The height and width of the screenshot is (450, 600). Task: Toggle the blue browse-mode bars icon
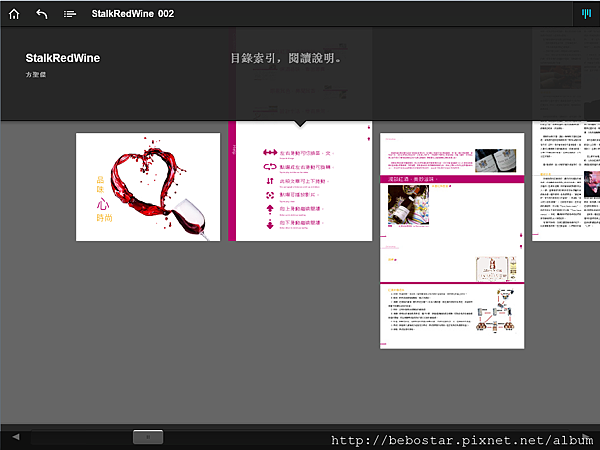pos(586,14)
